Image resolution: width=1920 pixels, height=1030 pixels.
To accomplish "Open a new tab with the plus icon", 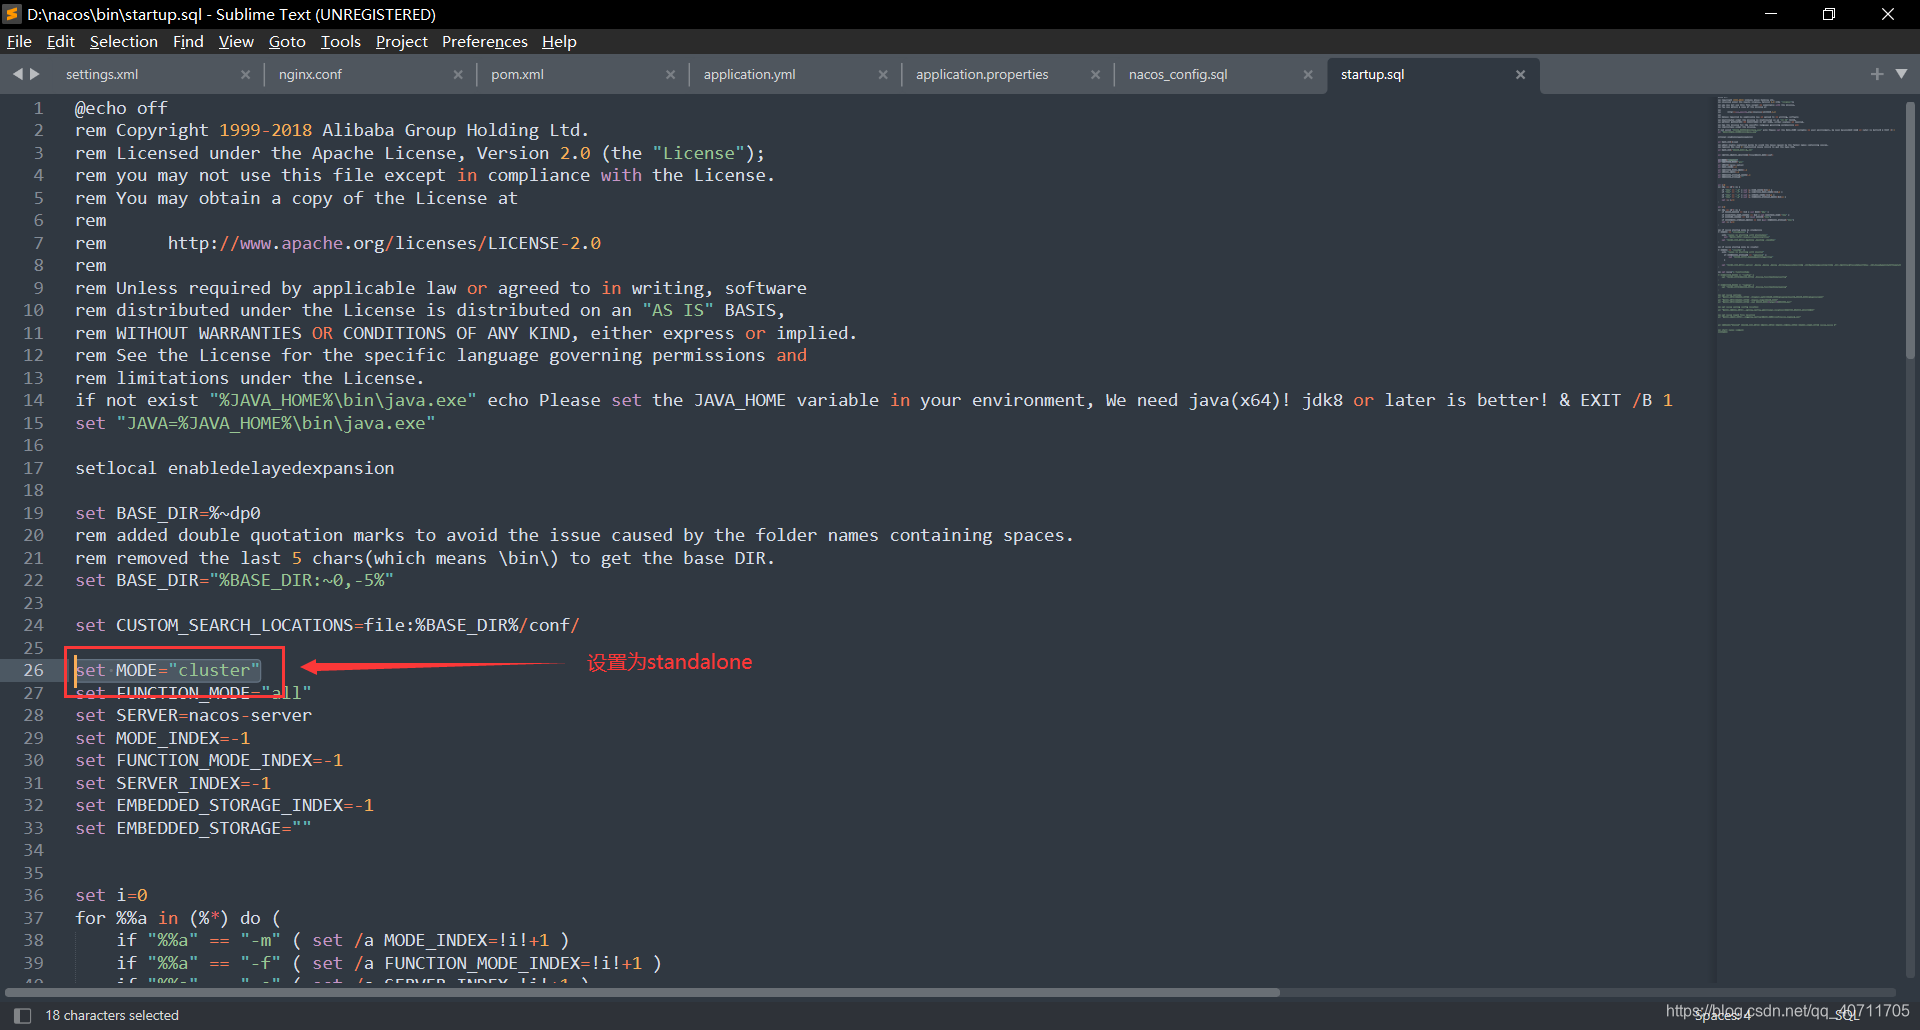I will [1876, 73].
